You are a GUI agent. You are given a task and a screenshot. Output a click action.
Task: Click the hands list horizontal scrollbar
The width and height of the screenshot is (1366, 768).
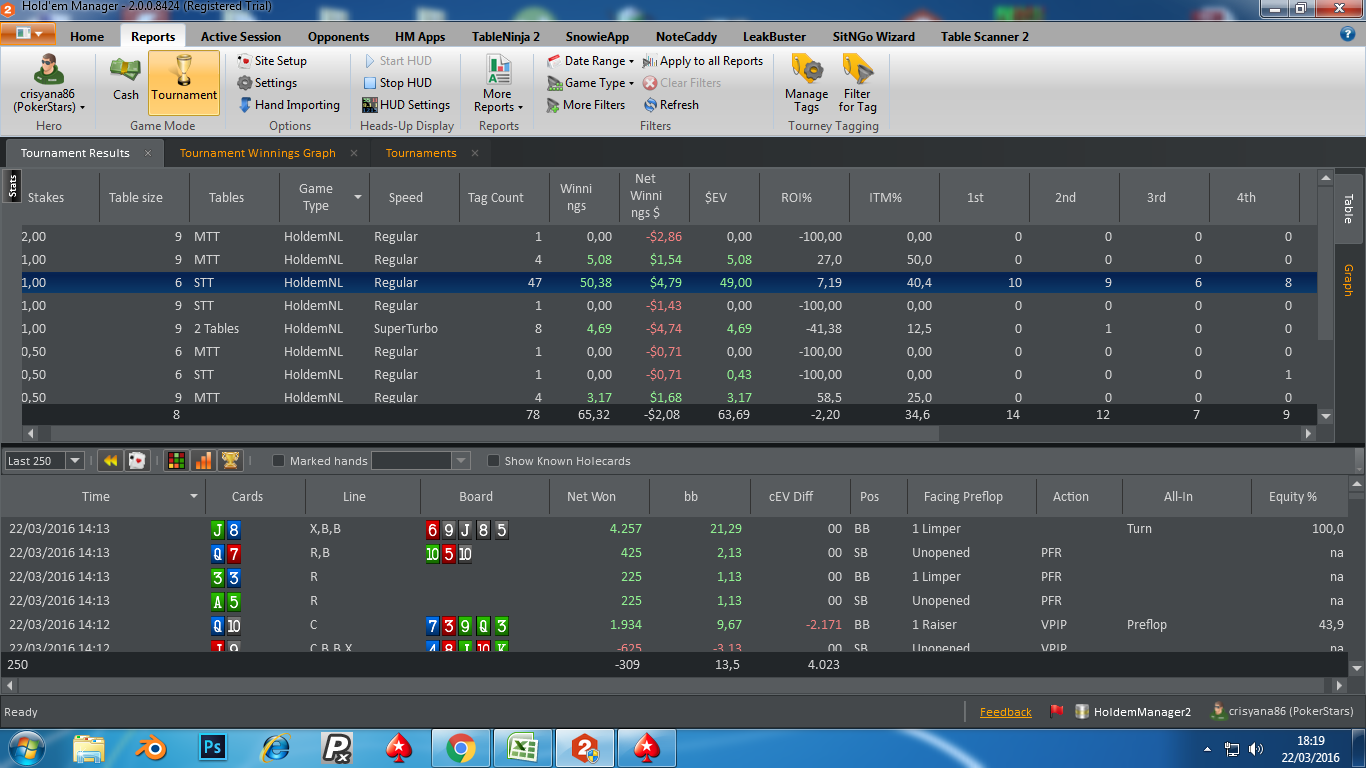coord(674,686)
